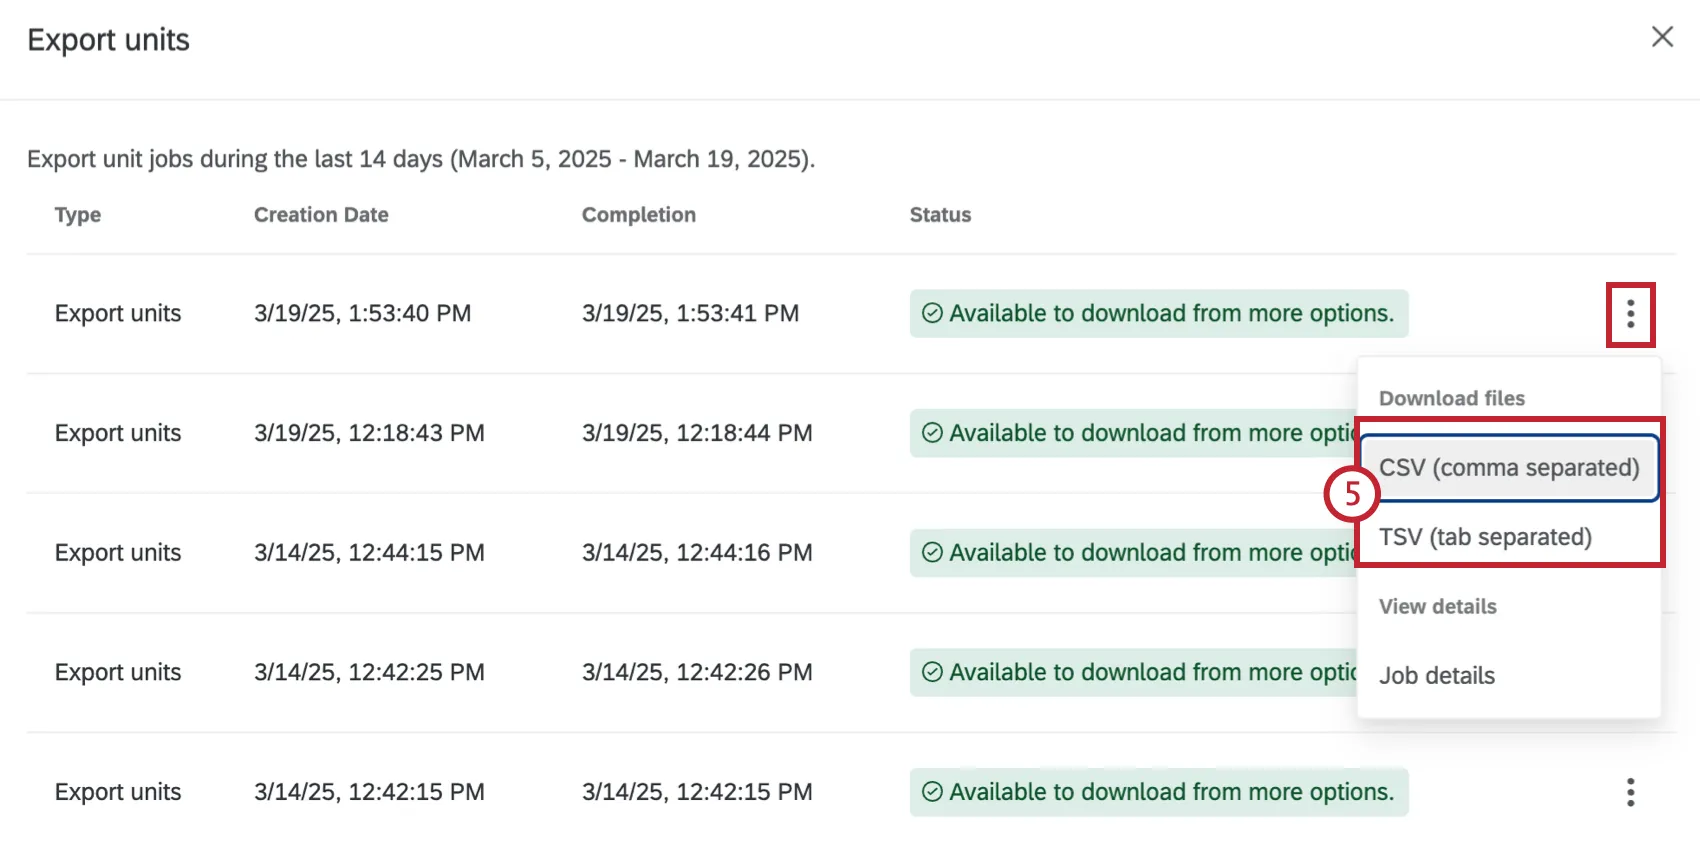1700x846 pixels.
Task: Click status badge for 1:53:40 PM export
Action: coord(1158,314)
